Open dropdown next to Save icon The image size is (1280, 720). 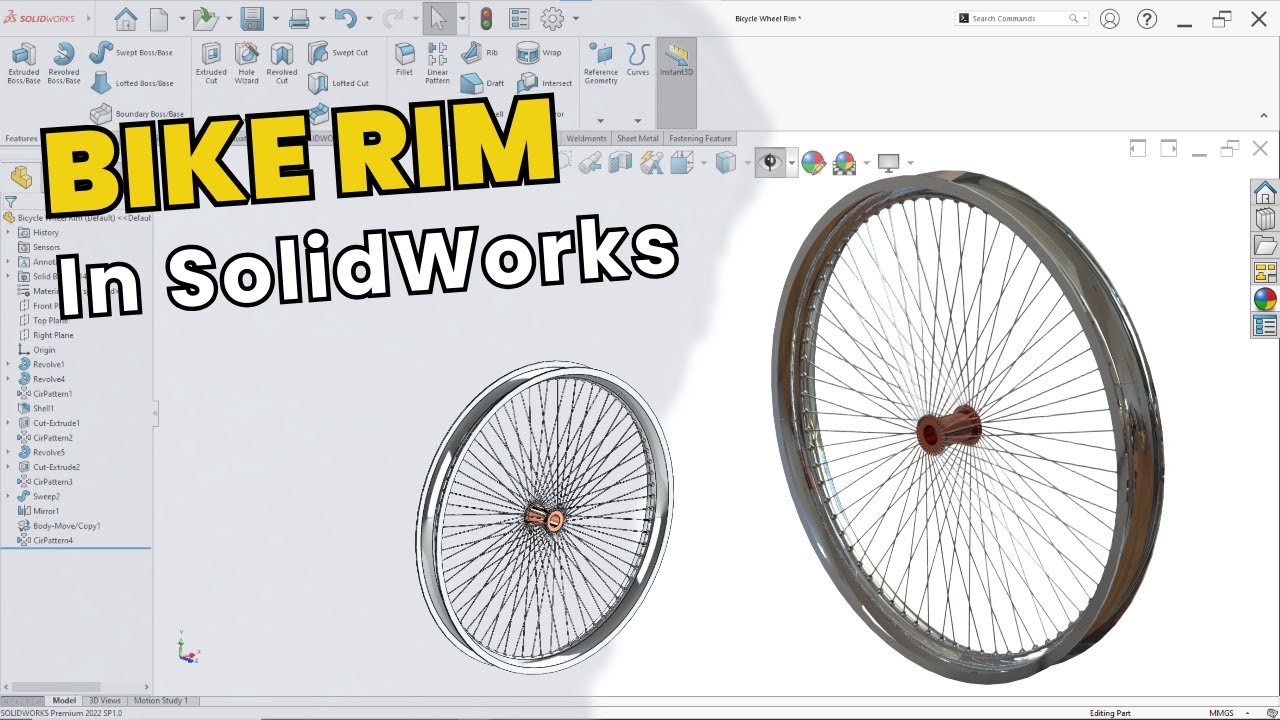pos(275,18)
